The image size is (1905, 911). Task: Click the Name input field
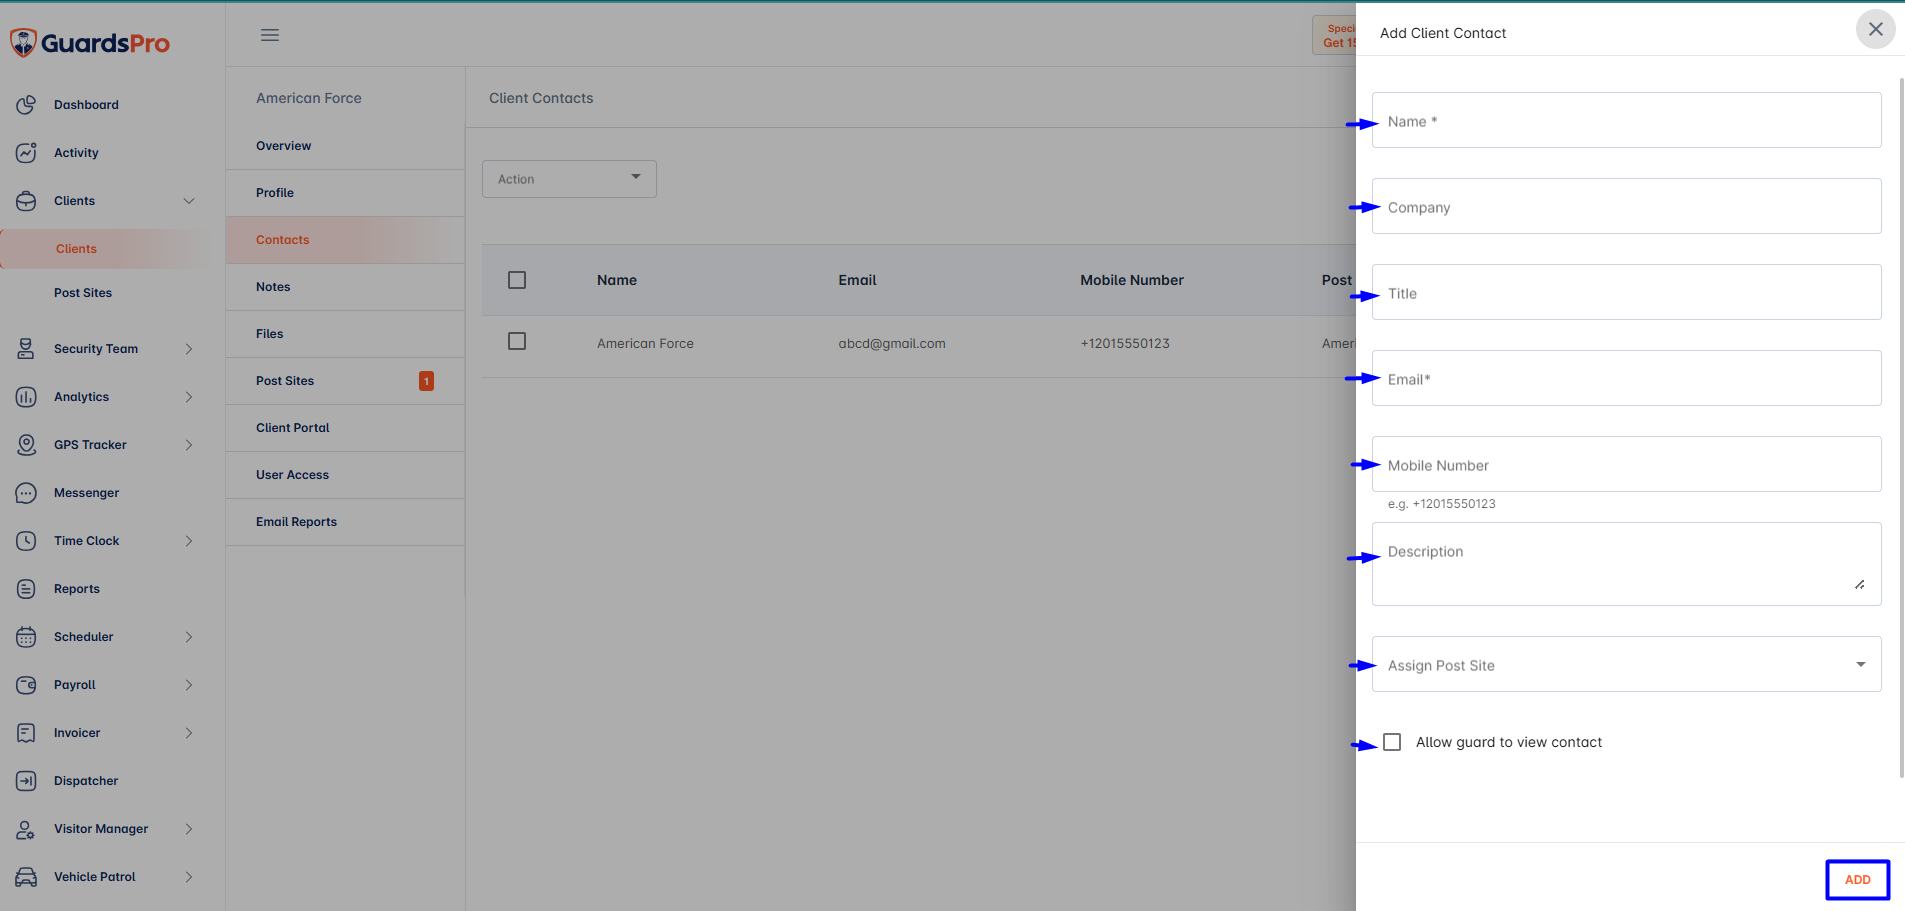click(1626, 120)
